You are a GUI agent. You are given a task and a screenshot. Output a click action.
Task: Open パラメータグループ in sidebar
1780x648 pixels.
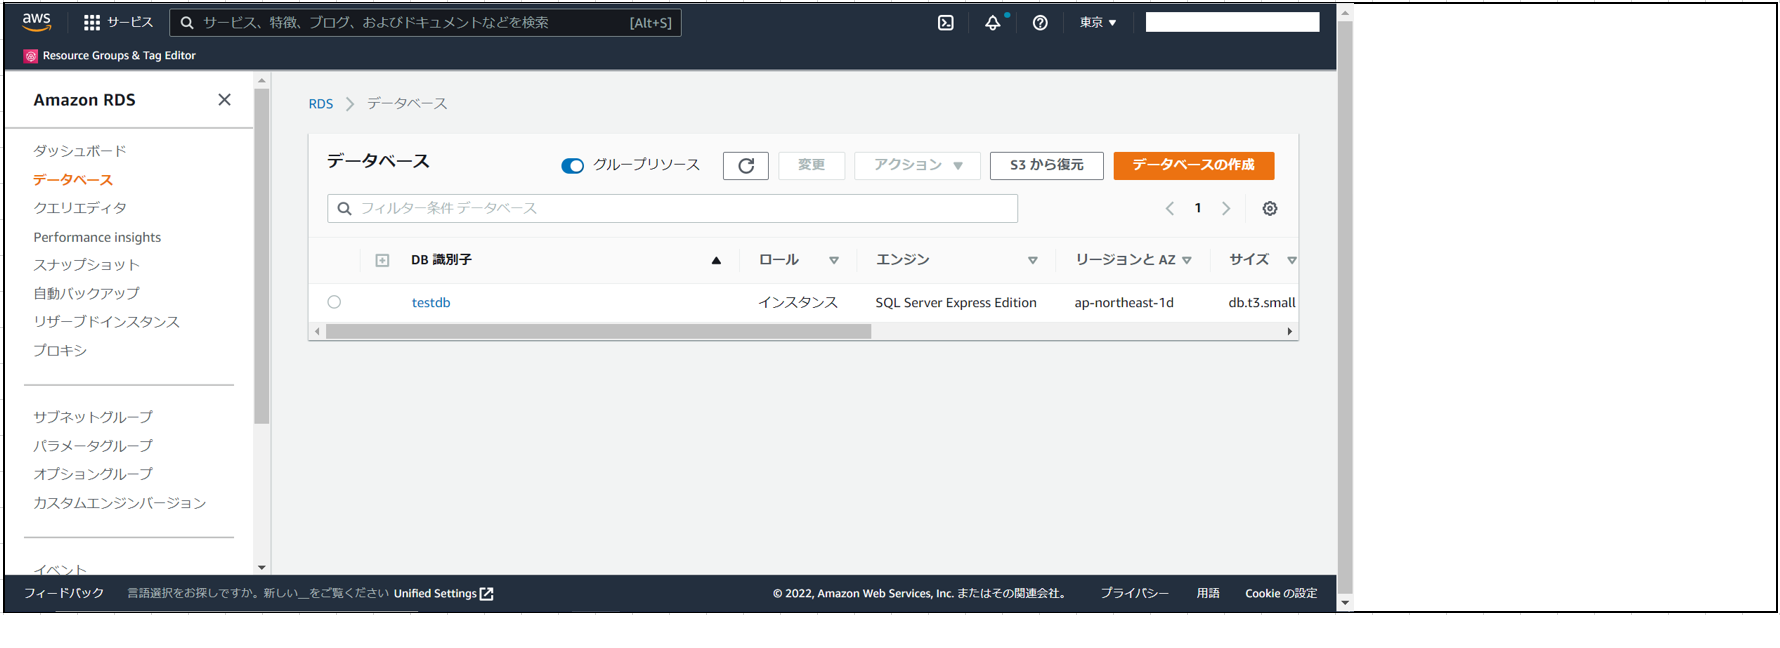[x=93, y=445]
